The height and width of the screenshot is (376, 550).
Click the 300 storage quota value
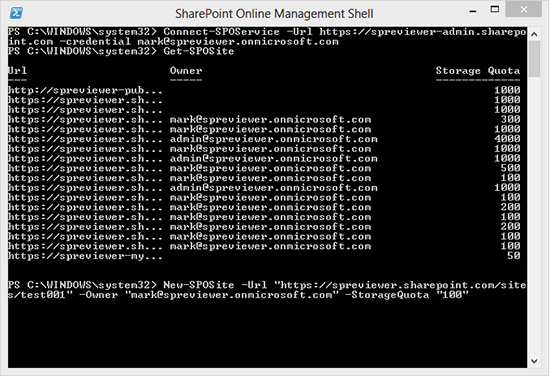(510, 120)
